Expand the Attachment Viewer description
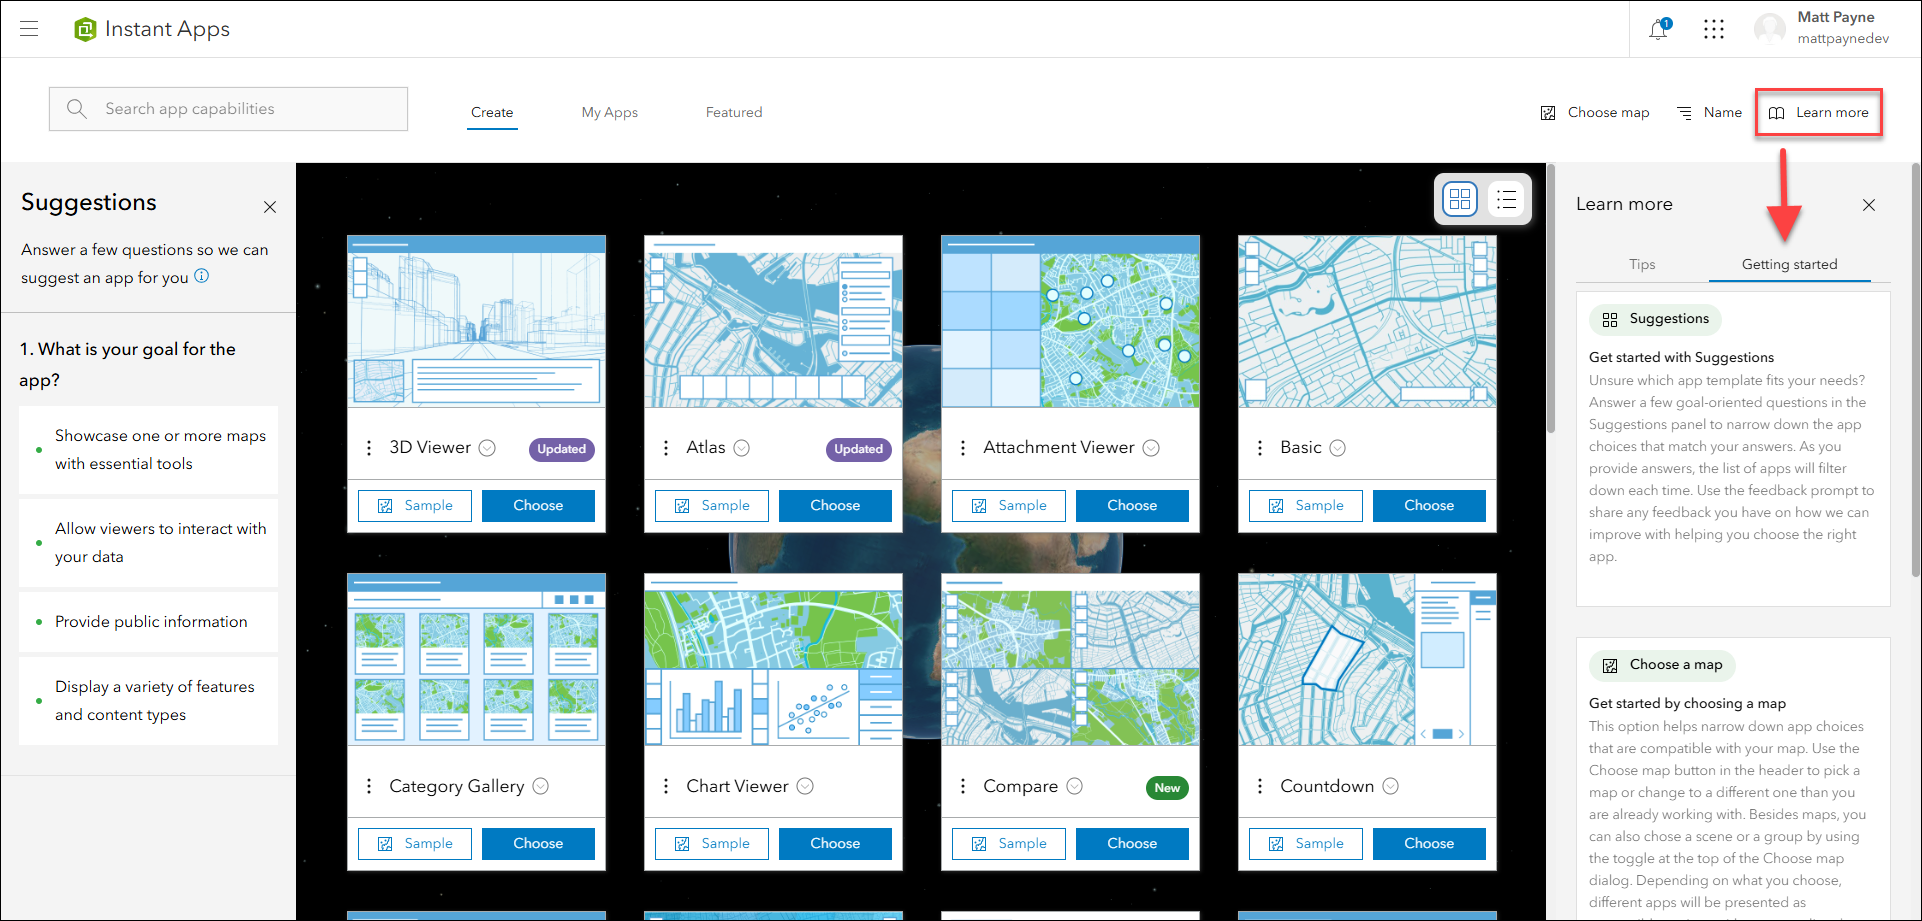 point(1151,448)
